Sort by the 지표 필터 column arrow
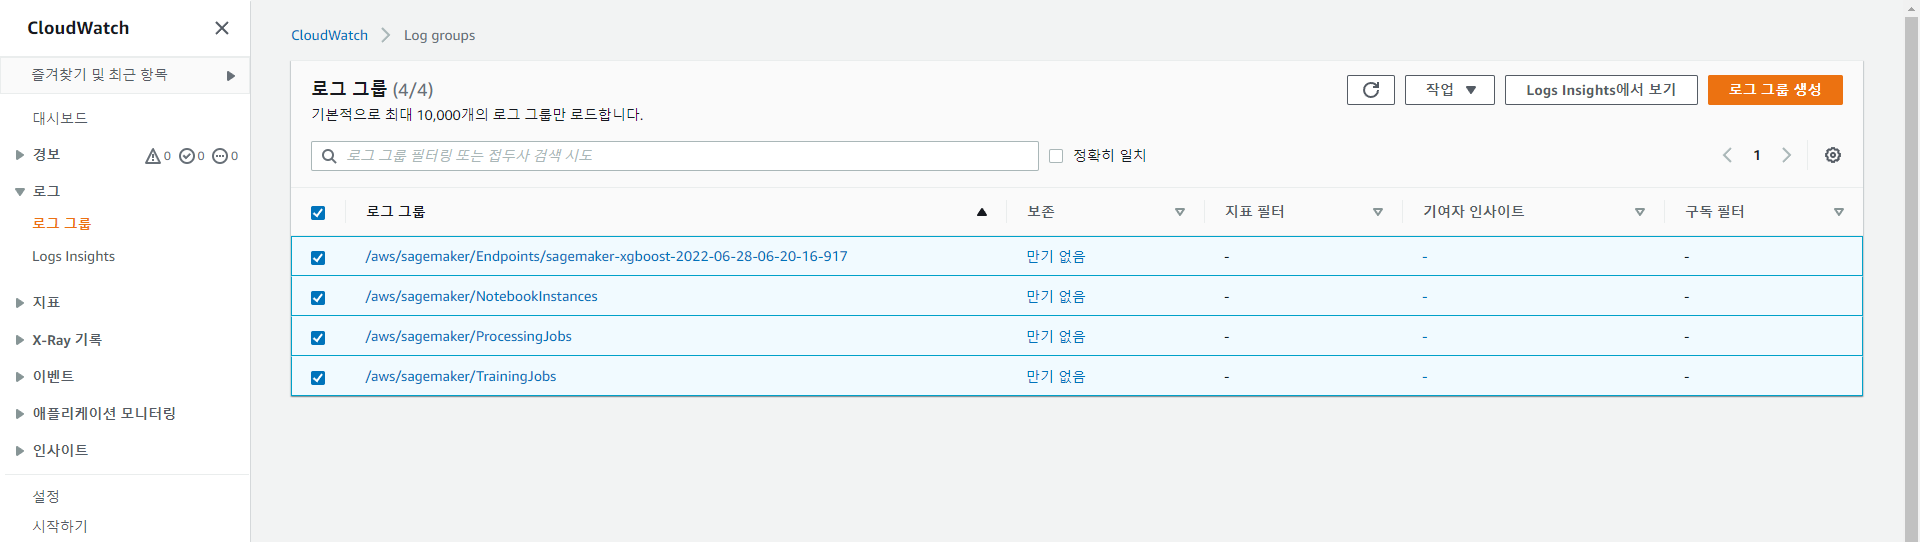Screen dimensions: 1920x542 [1378, 212]
